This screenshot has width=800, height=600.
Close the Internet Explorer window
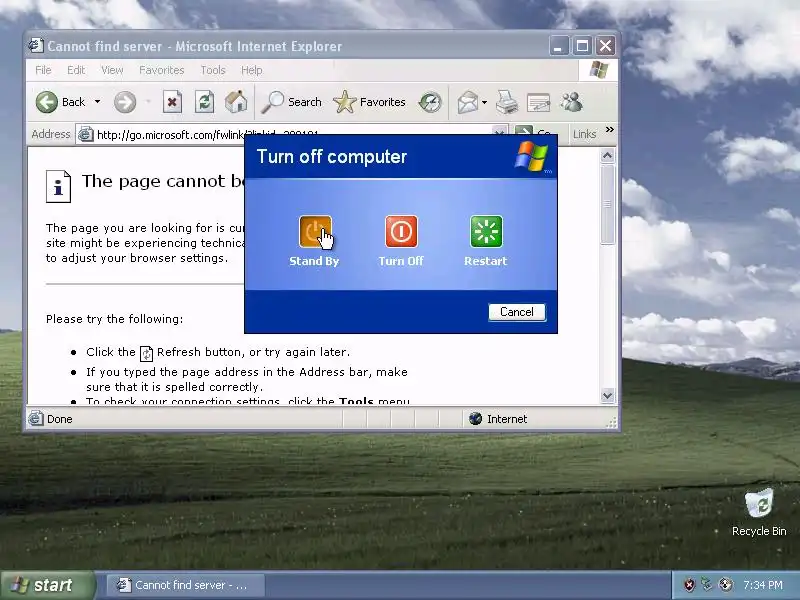pos(606,46)
